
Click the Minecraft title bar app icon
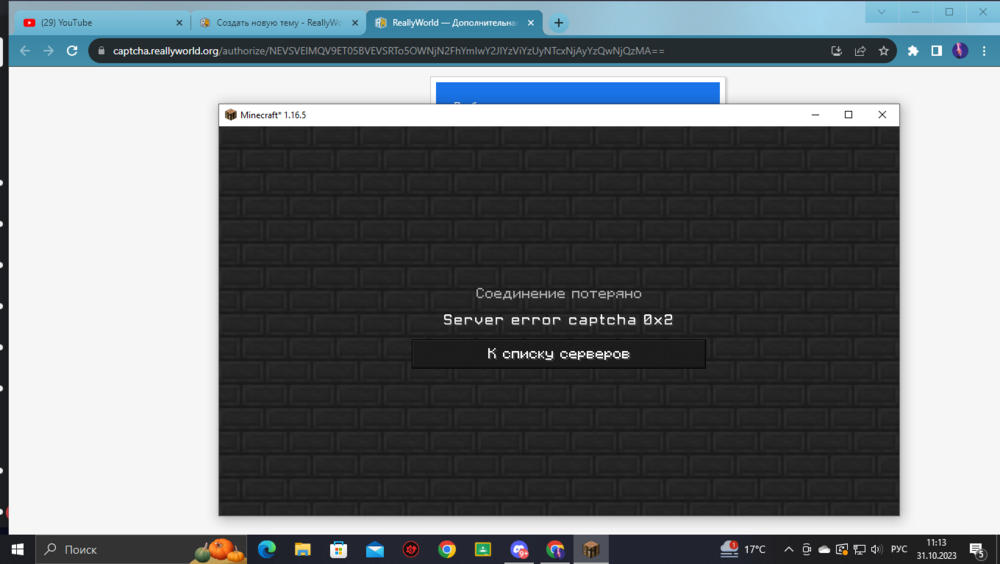click(231, 115)
